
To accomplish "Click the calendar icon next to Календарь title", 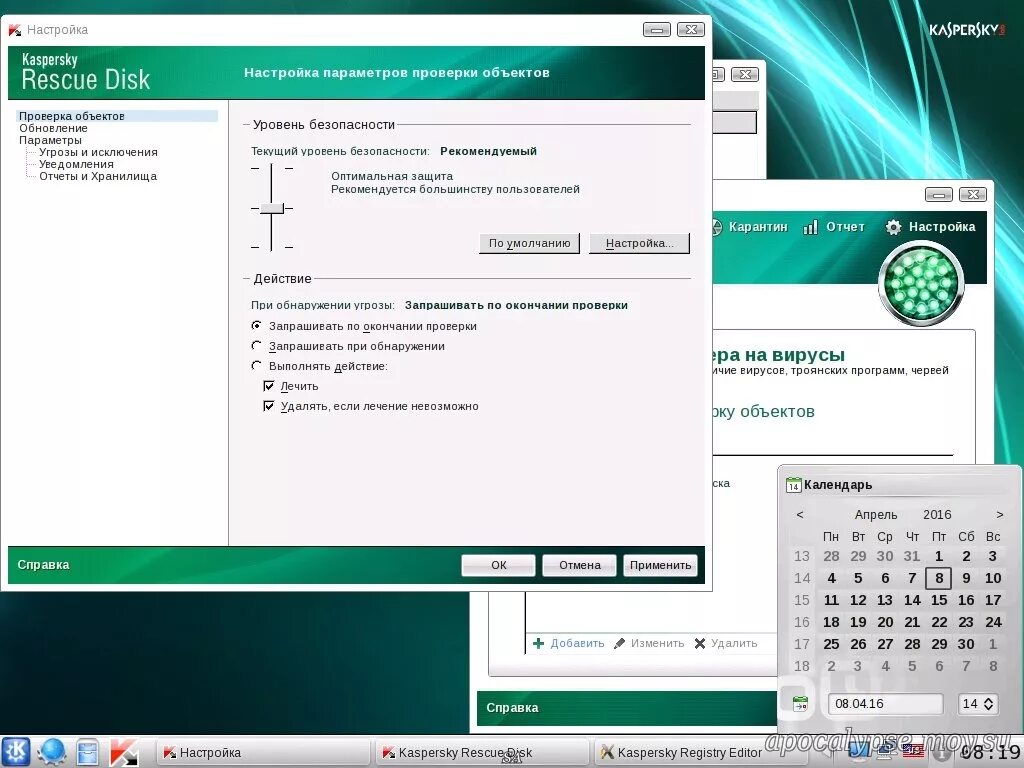I will point(793,485).
